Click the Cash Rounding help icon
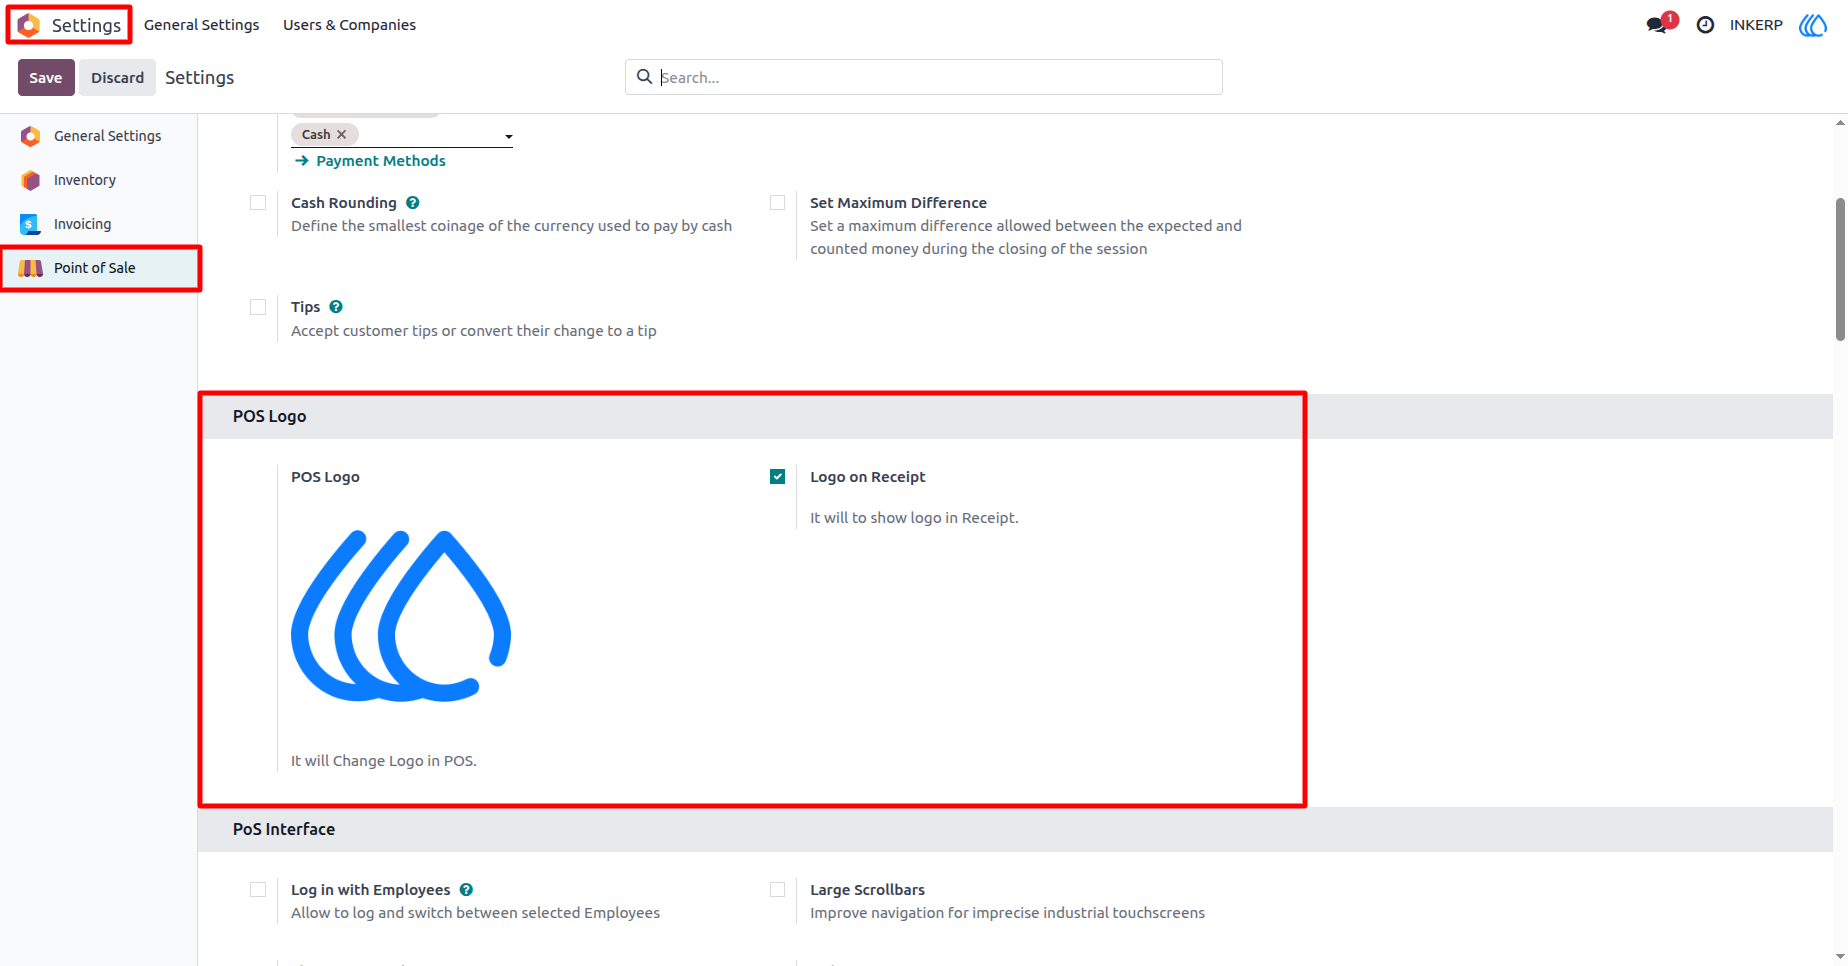The image size is (1848, 966). 413,203
